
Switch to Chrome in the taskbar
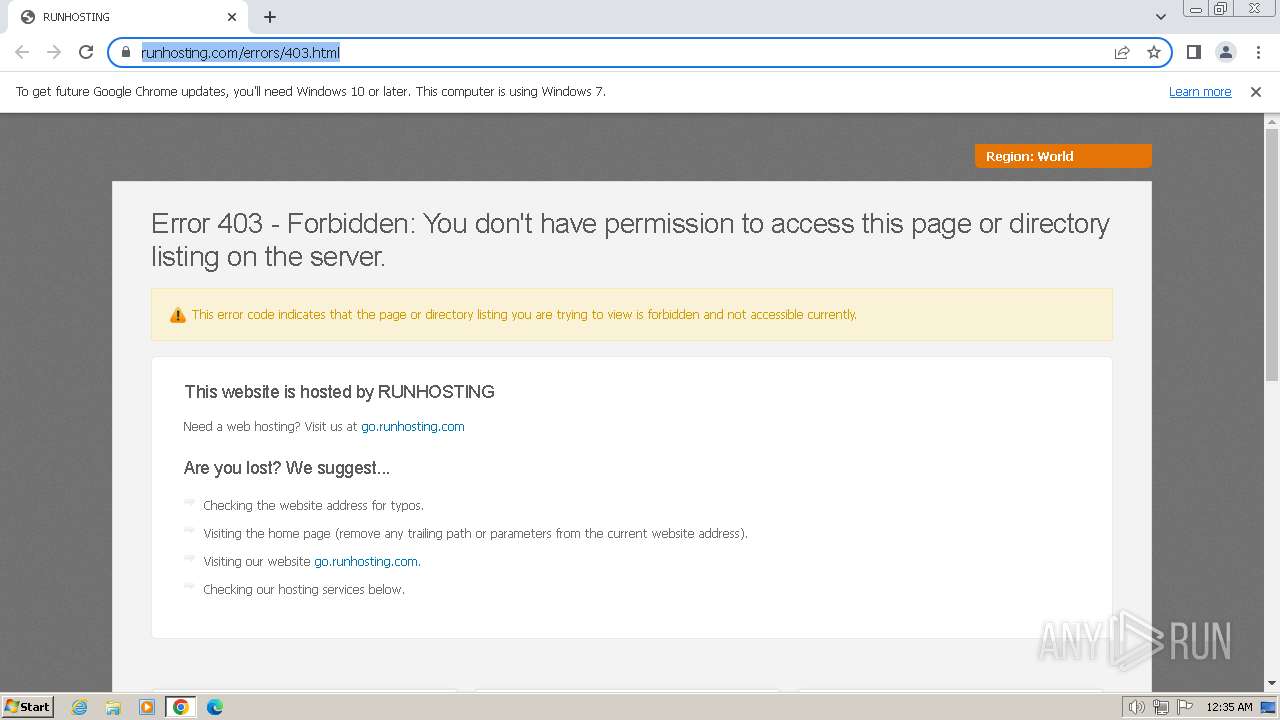(181, 707)
